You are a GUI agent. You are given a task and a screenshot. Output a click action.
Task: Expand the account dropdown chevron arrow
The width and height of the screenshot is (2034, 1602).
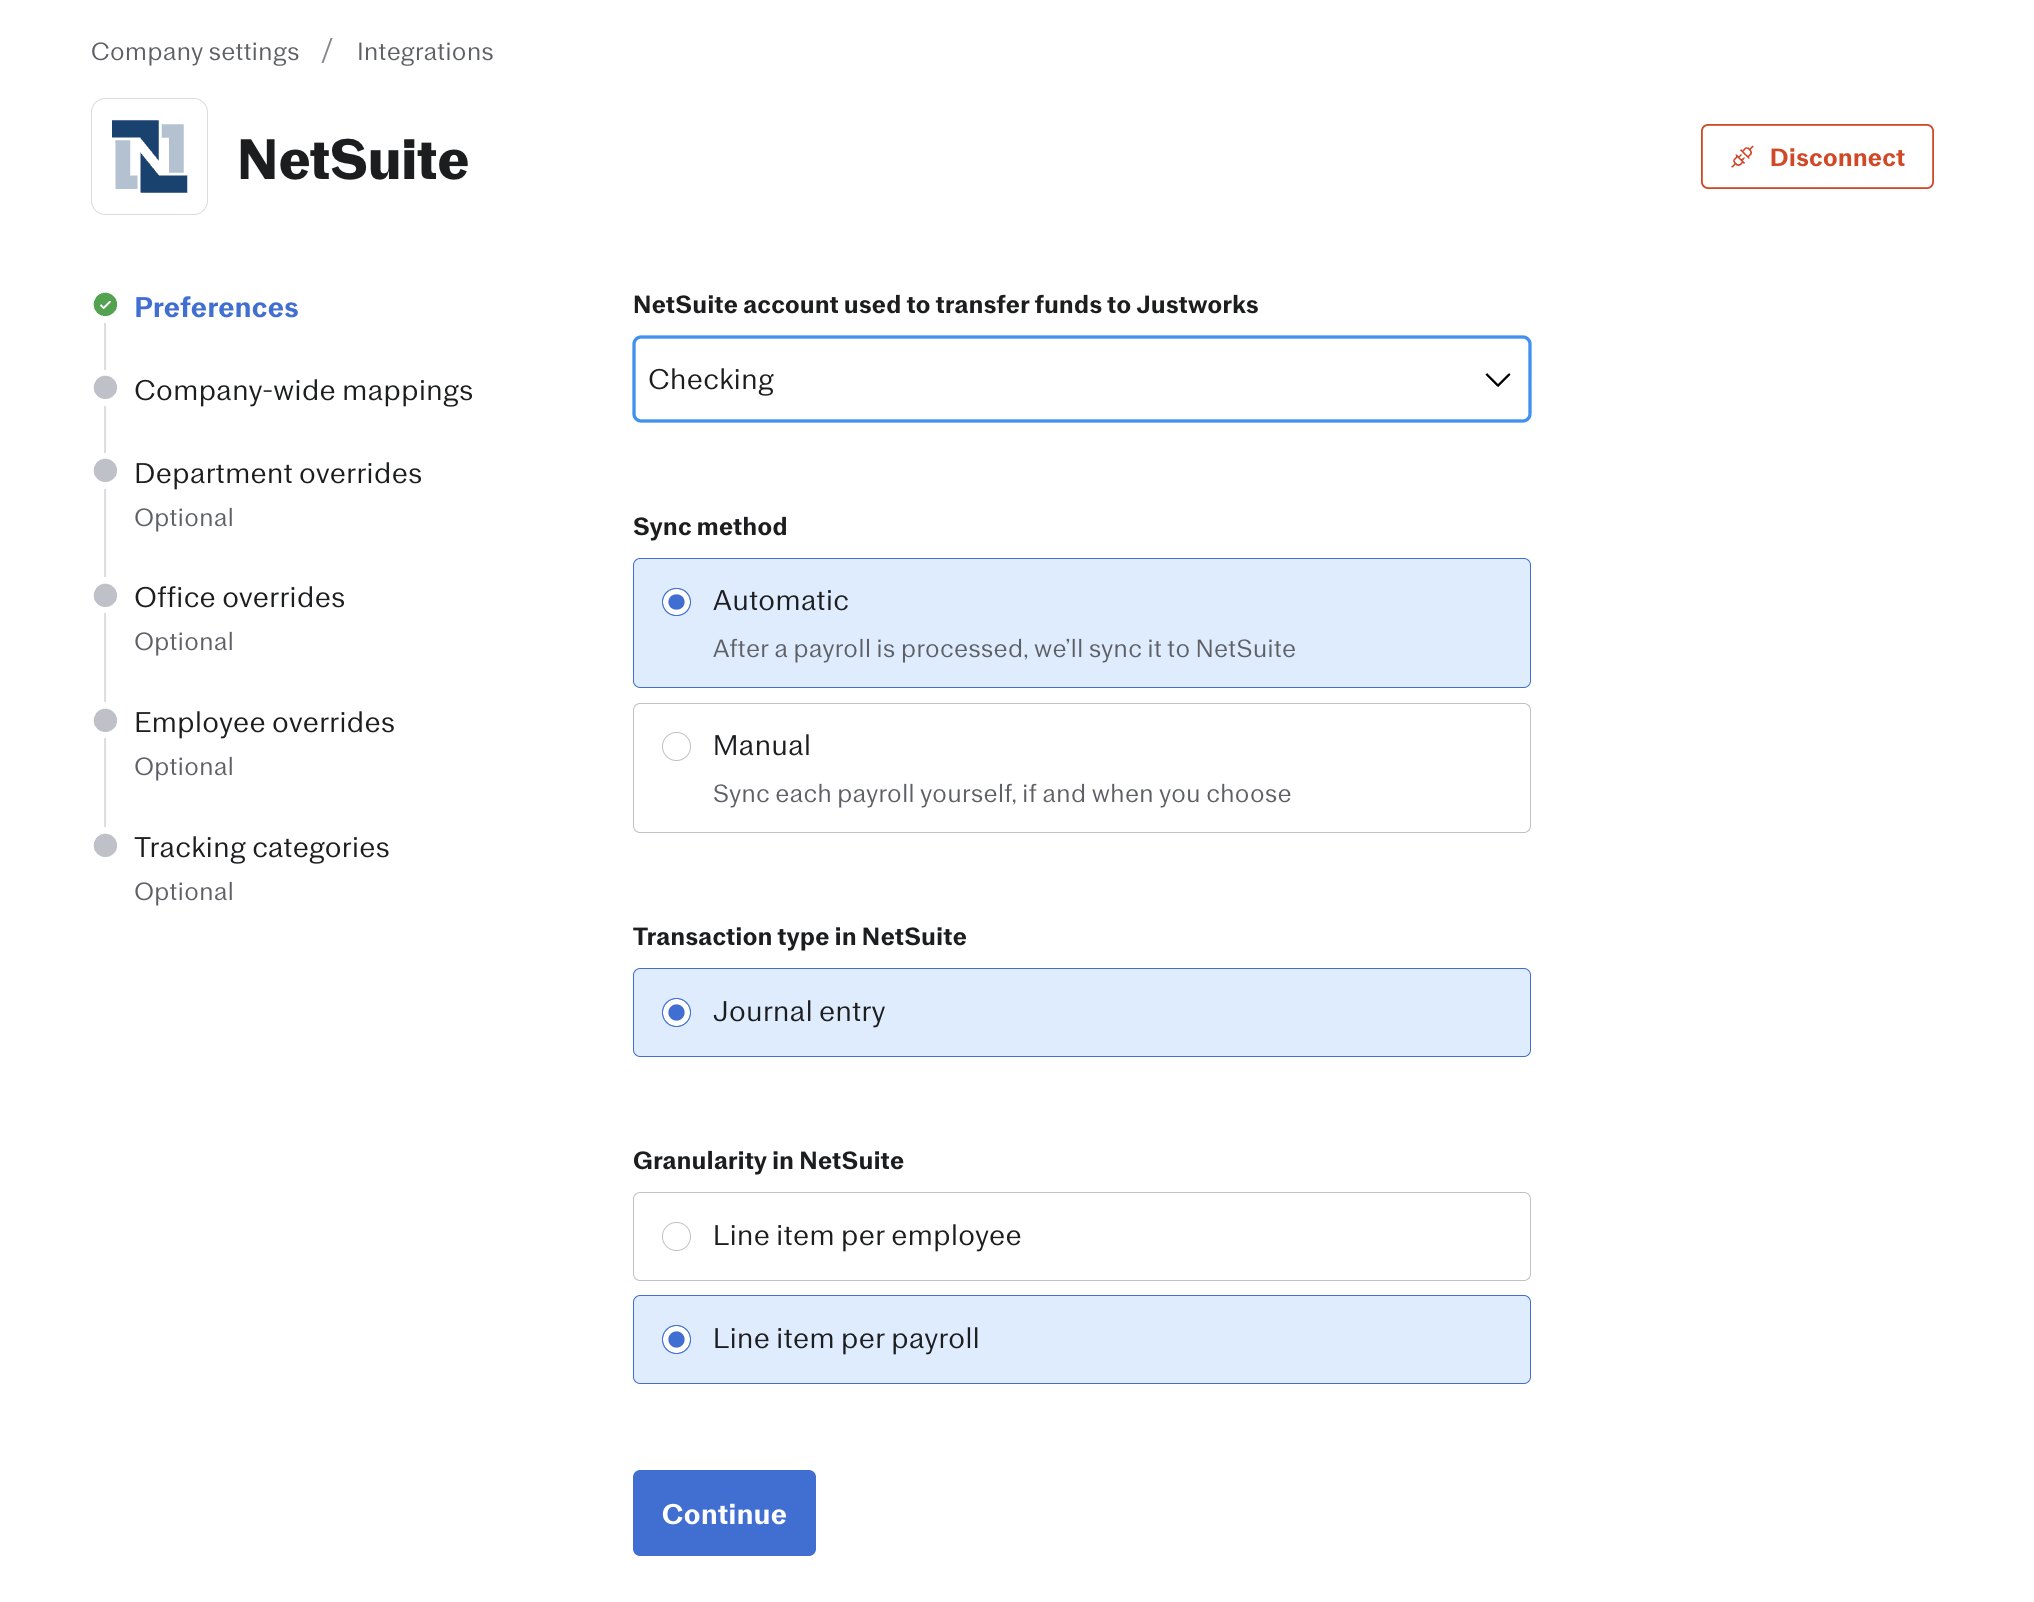coord(1497,380)
